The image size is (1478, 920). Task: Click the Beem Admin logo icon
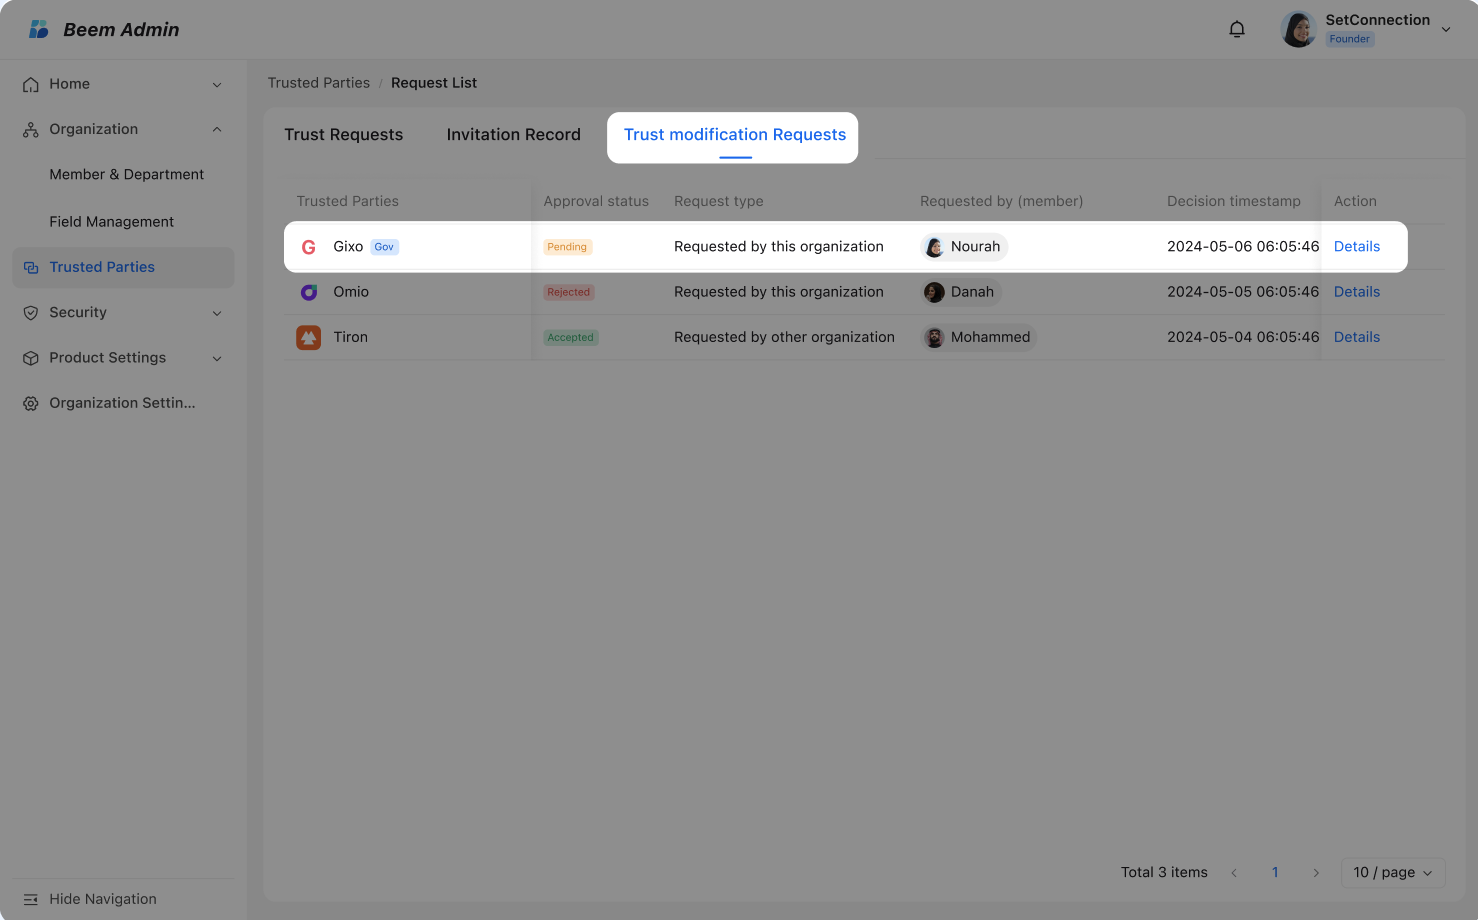[x=39, y=29]
